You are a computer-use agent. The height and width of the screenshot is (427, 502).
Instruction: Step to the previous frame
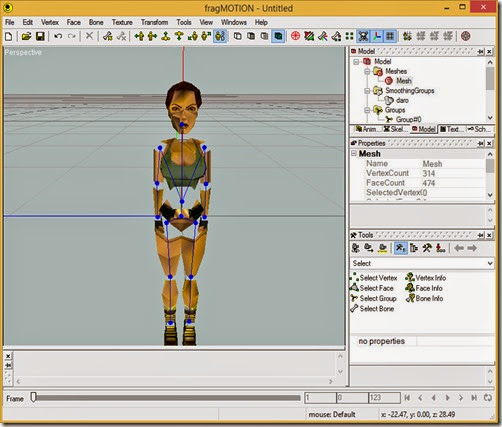(420, 398)
